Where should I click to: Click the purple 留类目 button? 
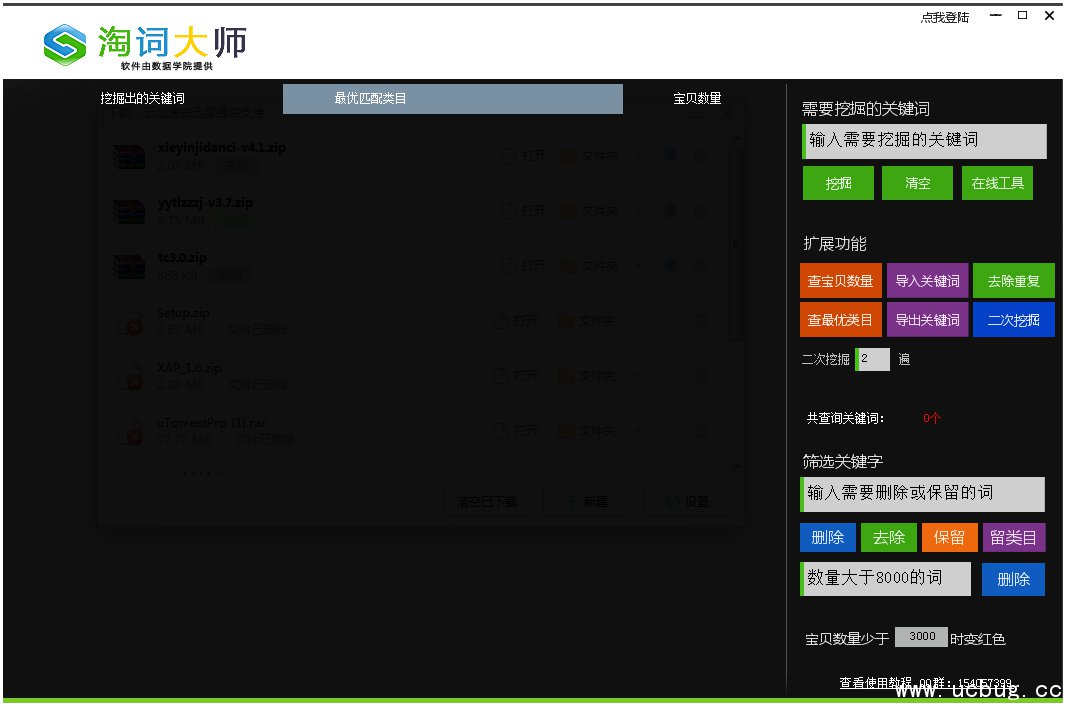(x=1013, y=537)
